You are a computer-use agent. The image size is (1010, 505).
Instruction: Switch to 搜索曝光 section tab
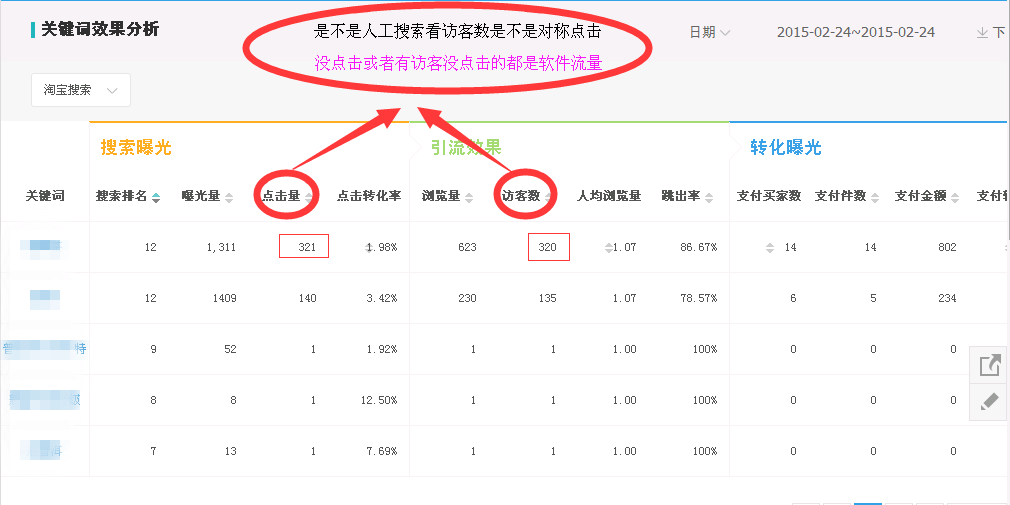click(136, 148)
